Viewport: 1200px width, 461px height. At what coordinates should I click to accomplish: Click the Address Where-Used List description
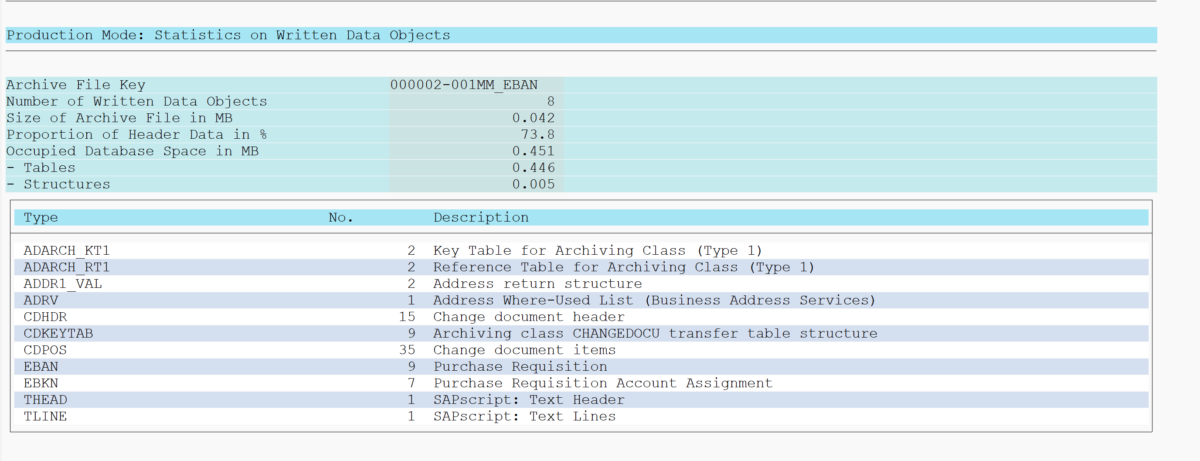[654, 300]
